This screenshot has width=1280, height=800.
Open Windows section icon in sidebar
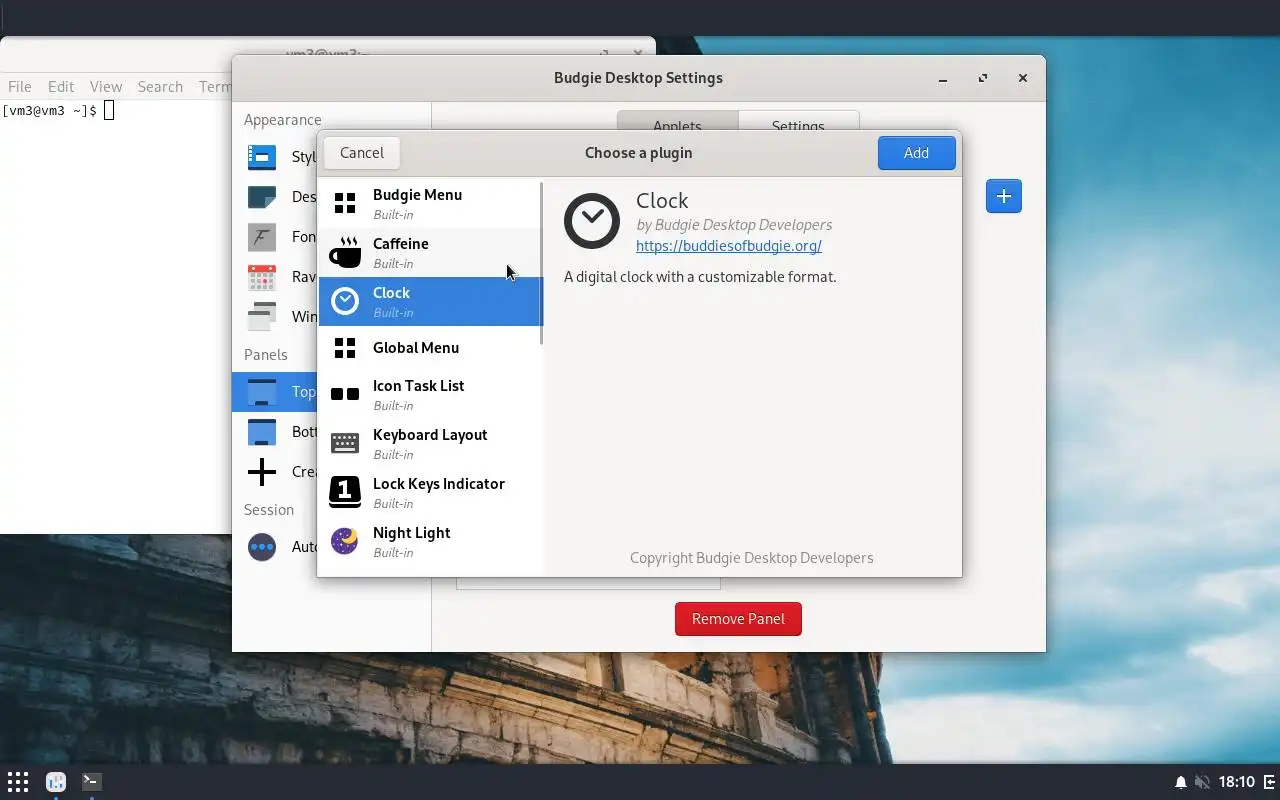(x=262, y=317)
